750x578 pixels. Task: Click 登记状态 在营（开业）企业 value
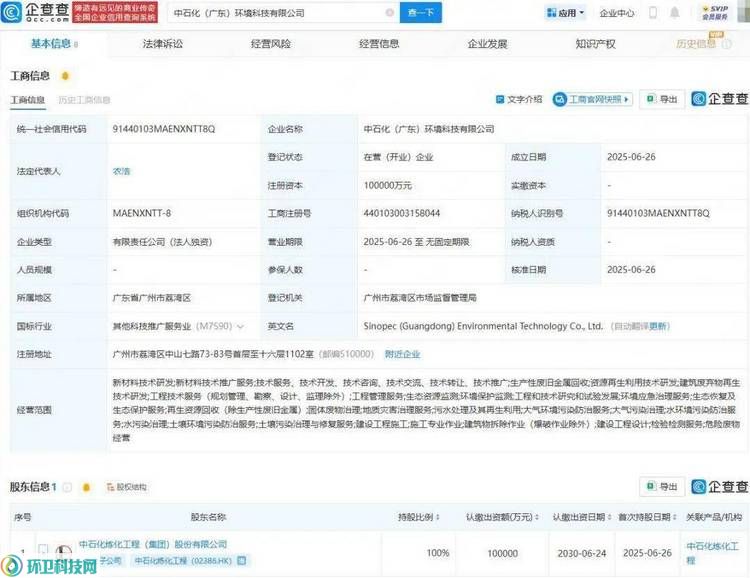(398, 157)
